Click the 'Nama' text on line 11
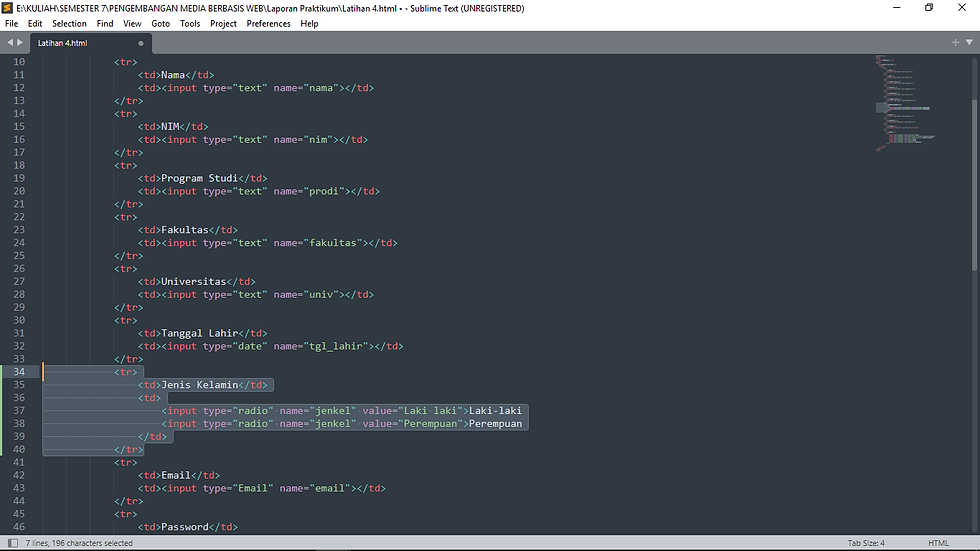 [173, 75]
